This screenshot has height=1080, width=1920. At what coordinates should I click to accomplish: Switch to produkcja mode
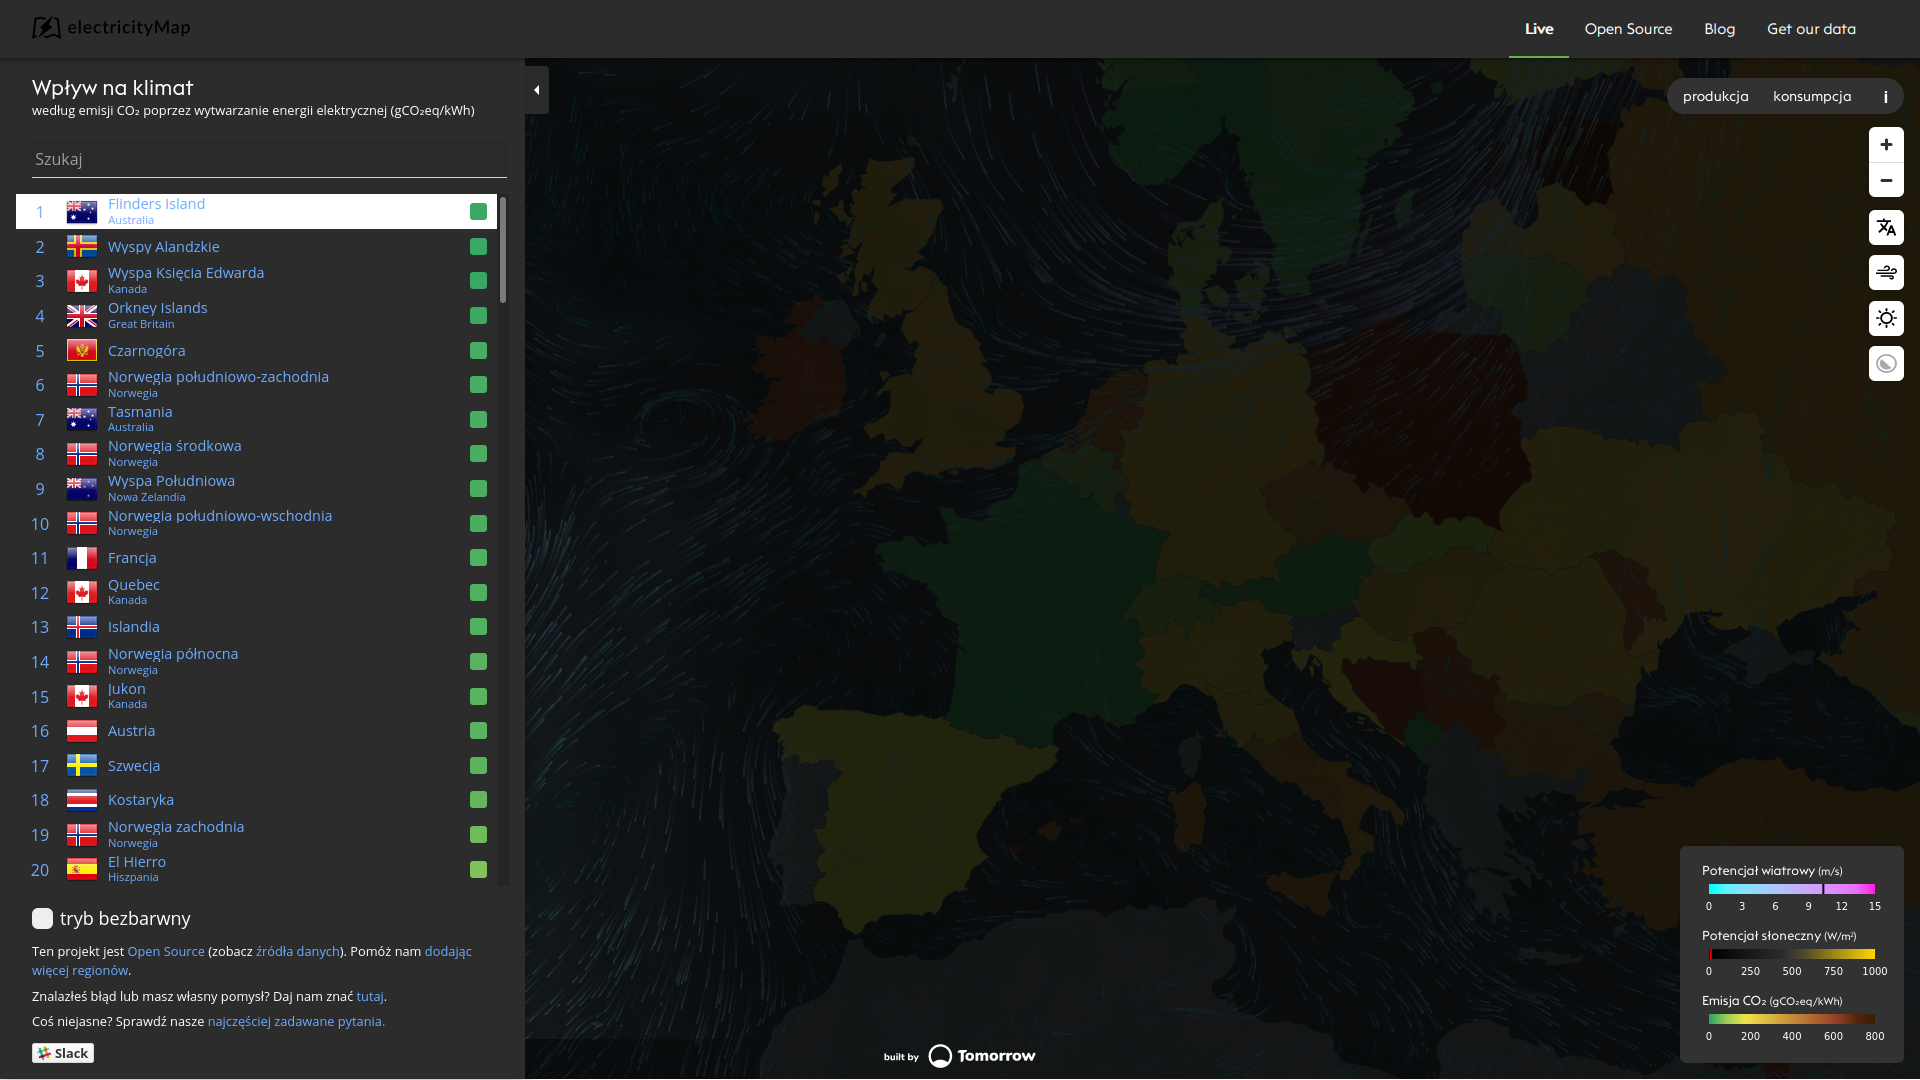pyautogui.click(x=1715, y=96)
